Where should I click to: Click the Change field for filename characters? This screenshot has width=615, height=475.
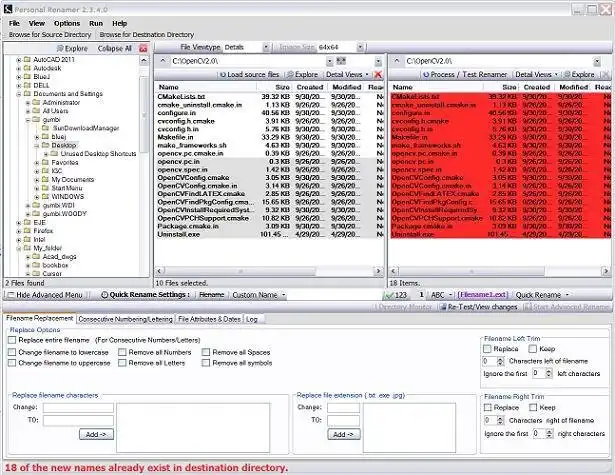click(x=78, y=408)
